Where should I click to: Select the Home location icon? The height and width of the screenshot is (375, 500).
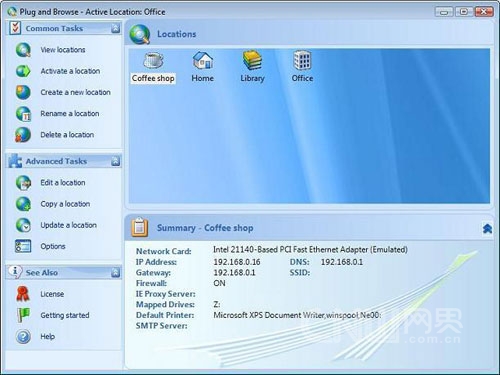coord(203,60)
